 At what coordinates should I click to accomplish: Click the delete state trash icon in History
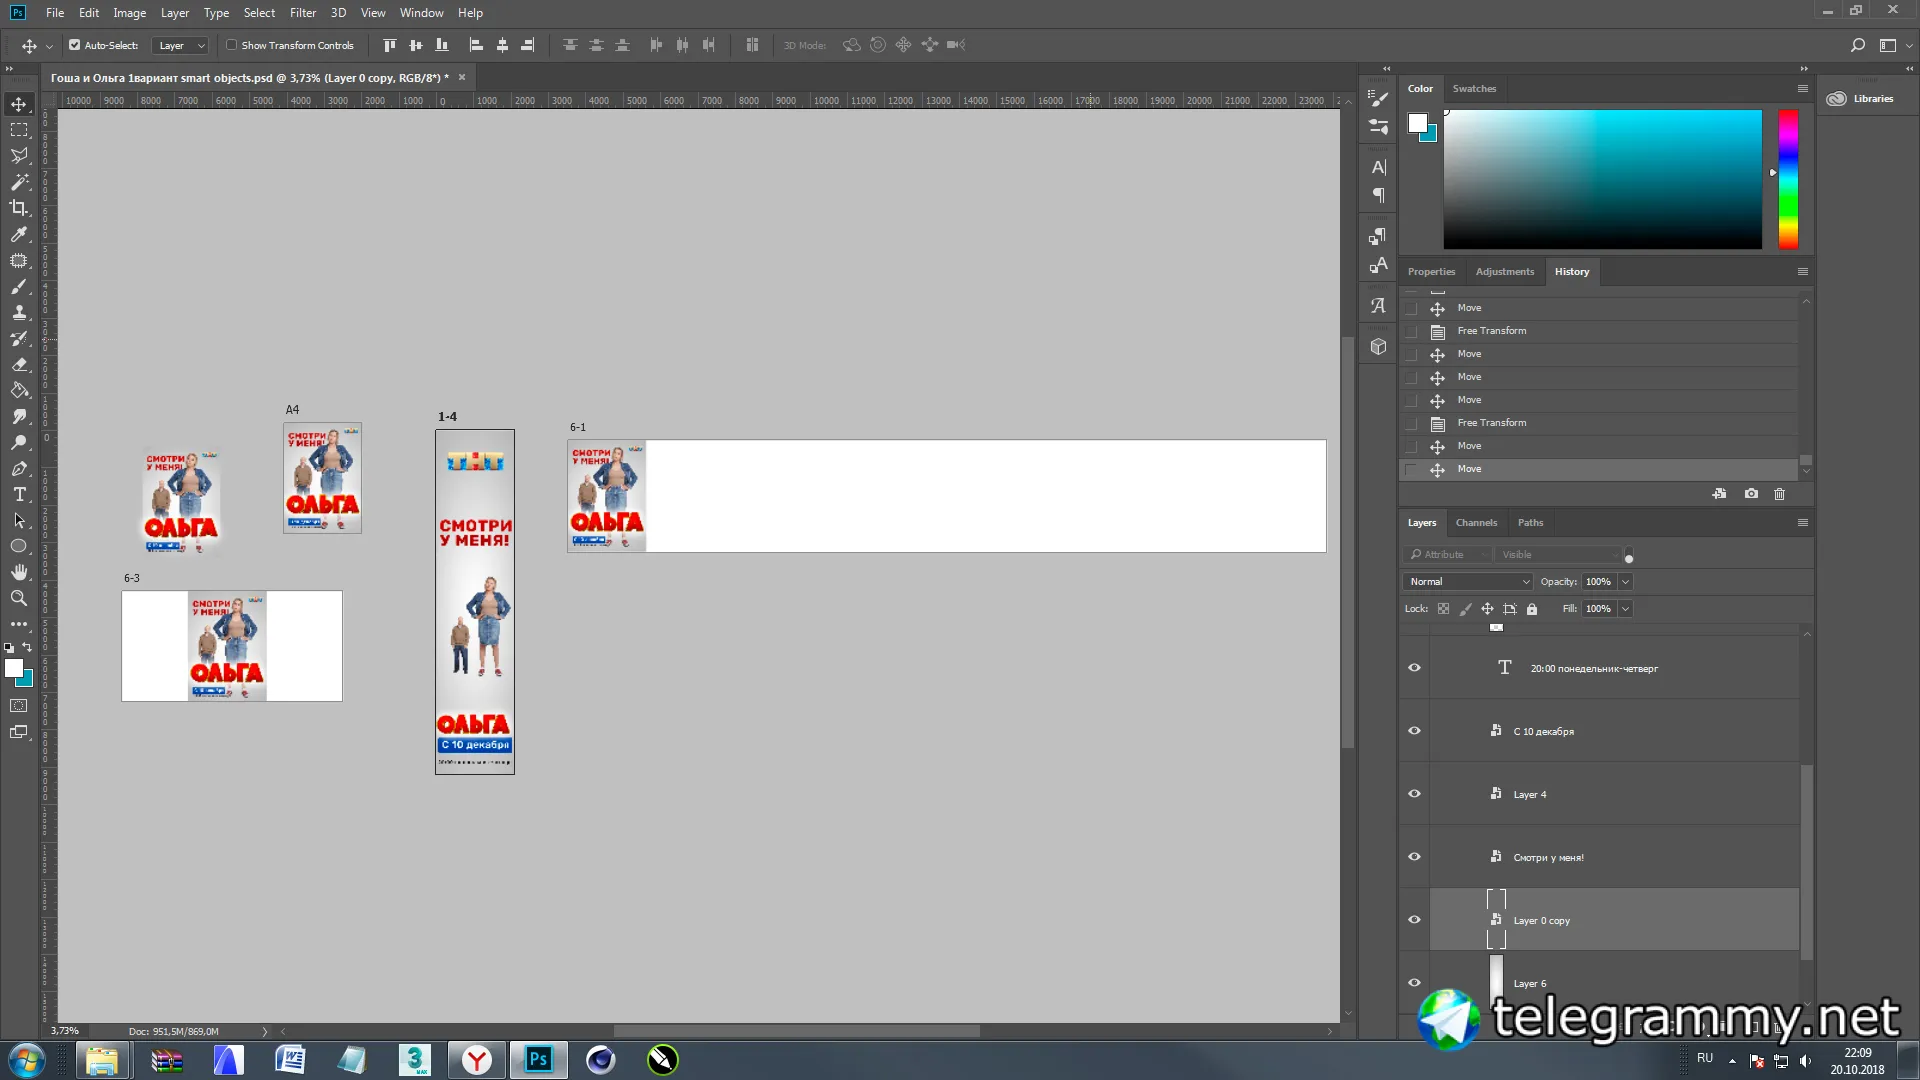click(1779, 494)
